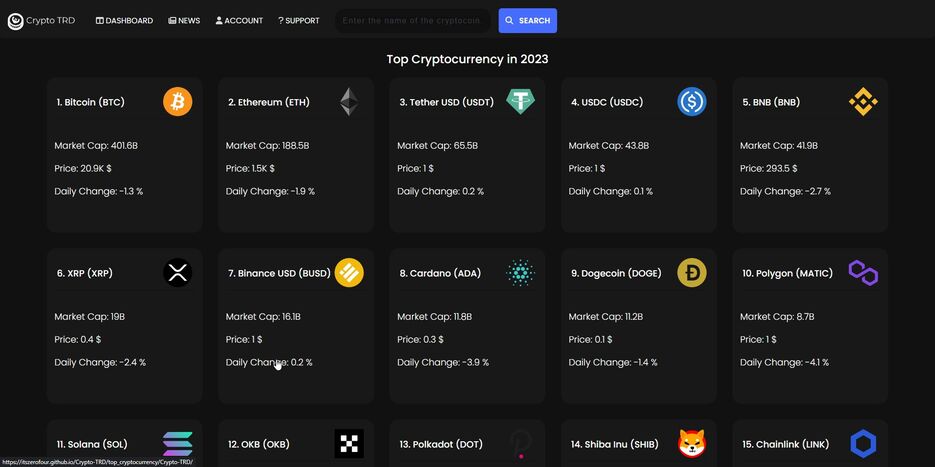Click Bitcoin's 'Market Cap: 401.6B' text

pyautogui.click(x=96, y=146)
